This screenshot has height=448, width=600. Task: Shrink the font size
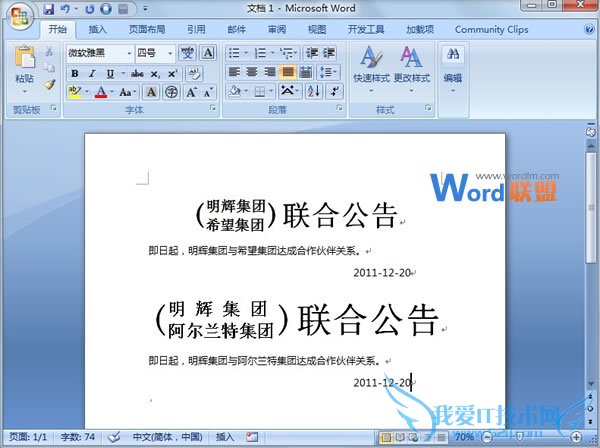(208, 92)
